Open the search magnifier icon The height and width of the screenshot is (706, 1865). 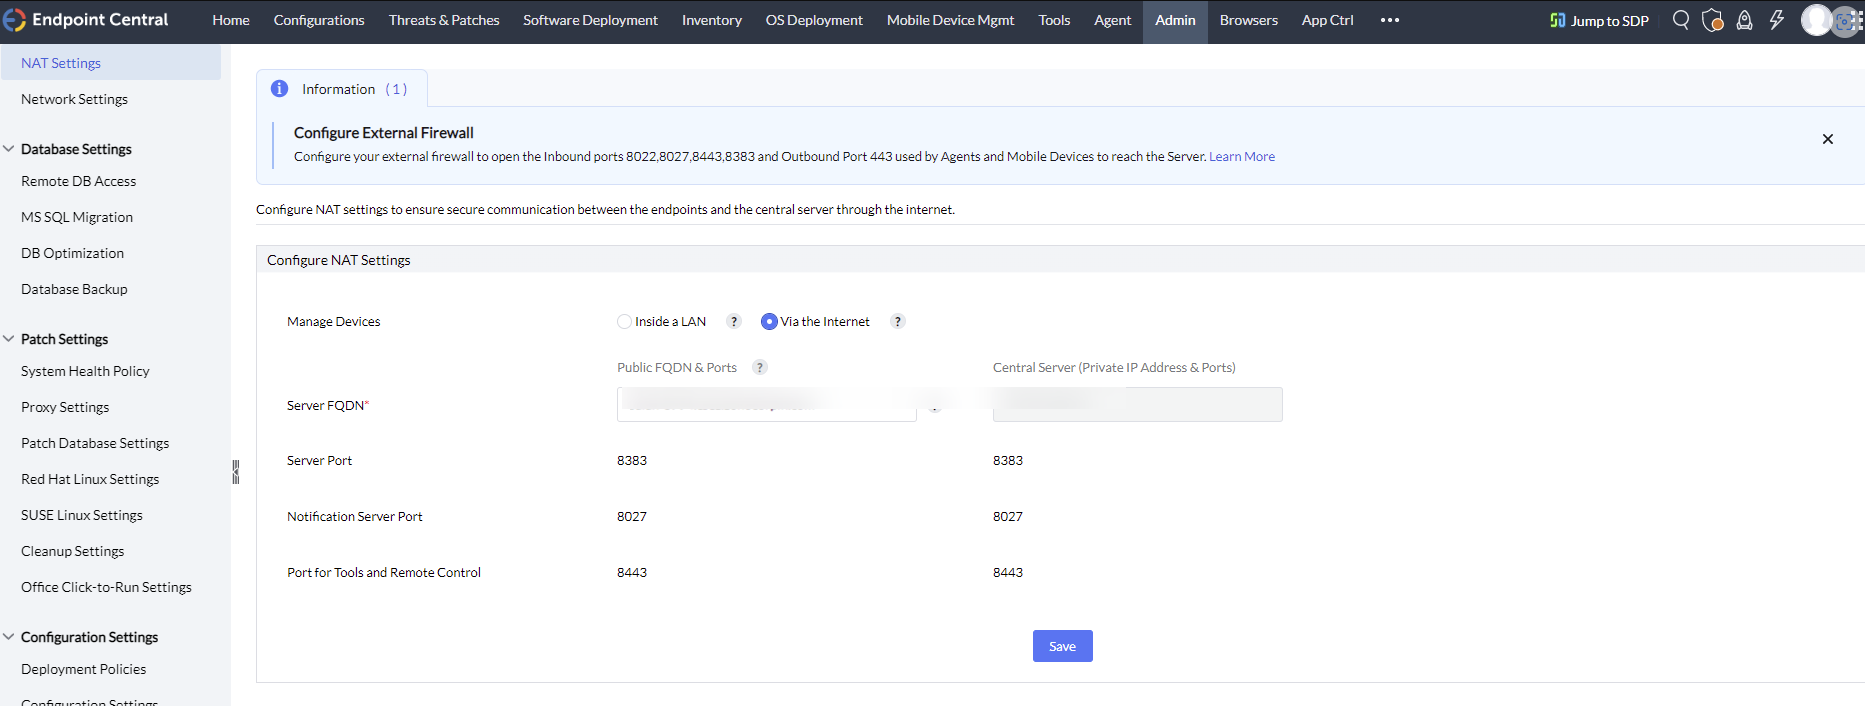[x=1681, y=20]
